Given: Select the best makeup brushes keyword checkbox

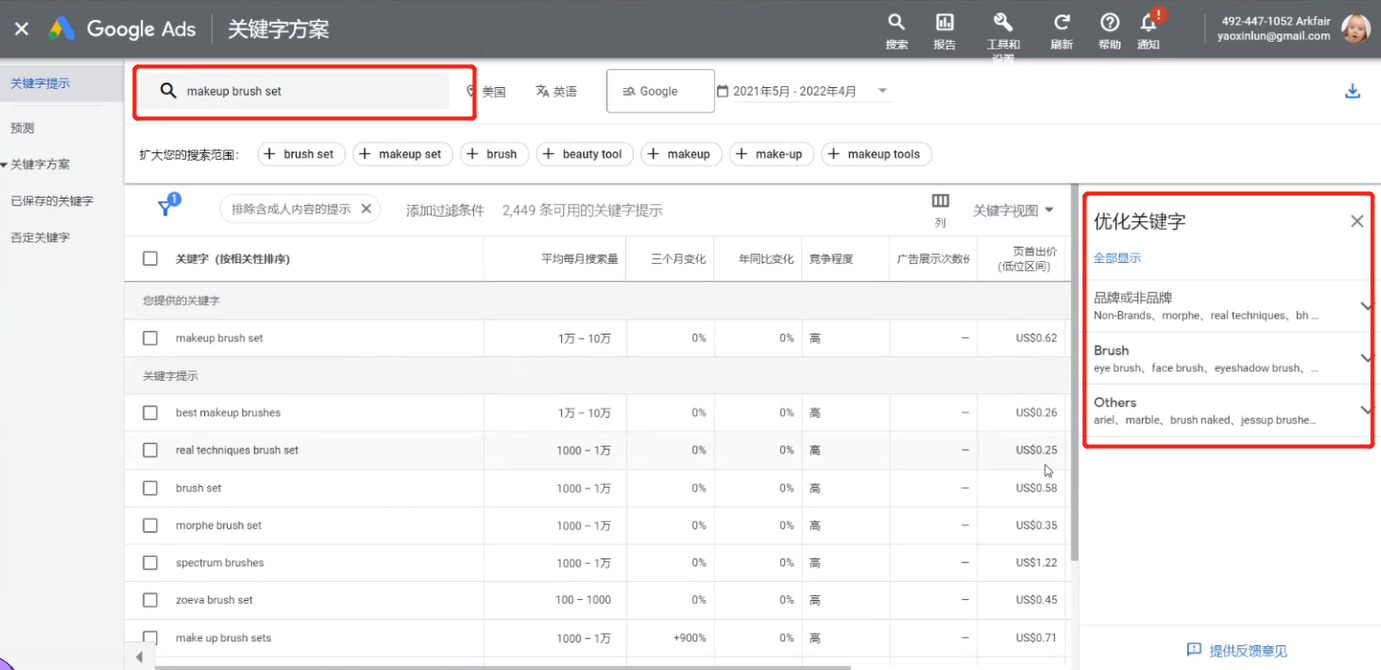Looking at the screenshot, I should [150, 412].
